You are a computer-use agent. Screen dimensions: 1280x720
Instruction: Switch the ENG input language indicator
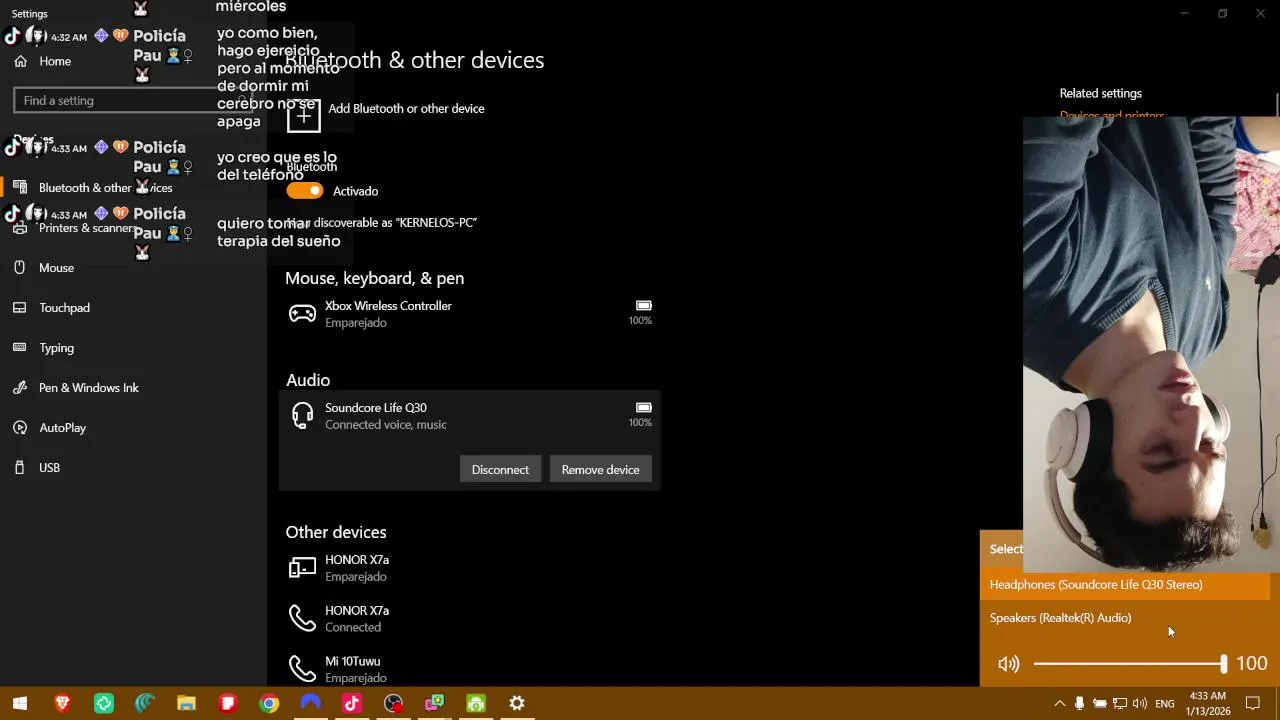1165,704
